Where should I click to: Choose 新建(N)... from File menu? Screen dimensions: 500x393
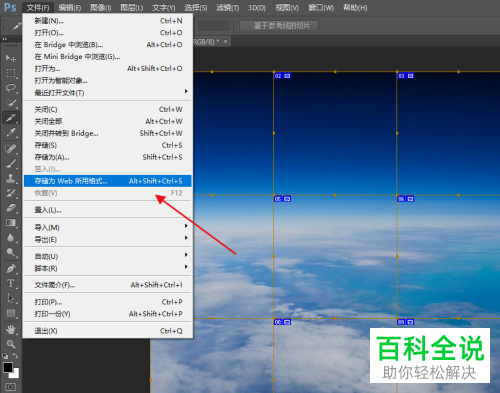pyautogui.click(x=108, y=21)
